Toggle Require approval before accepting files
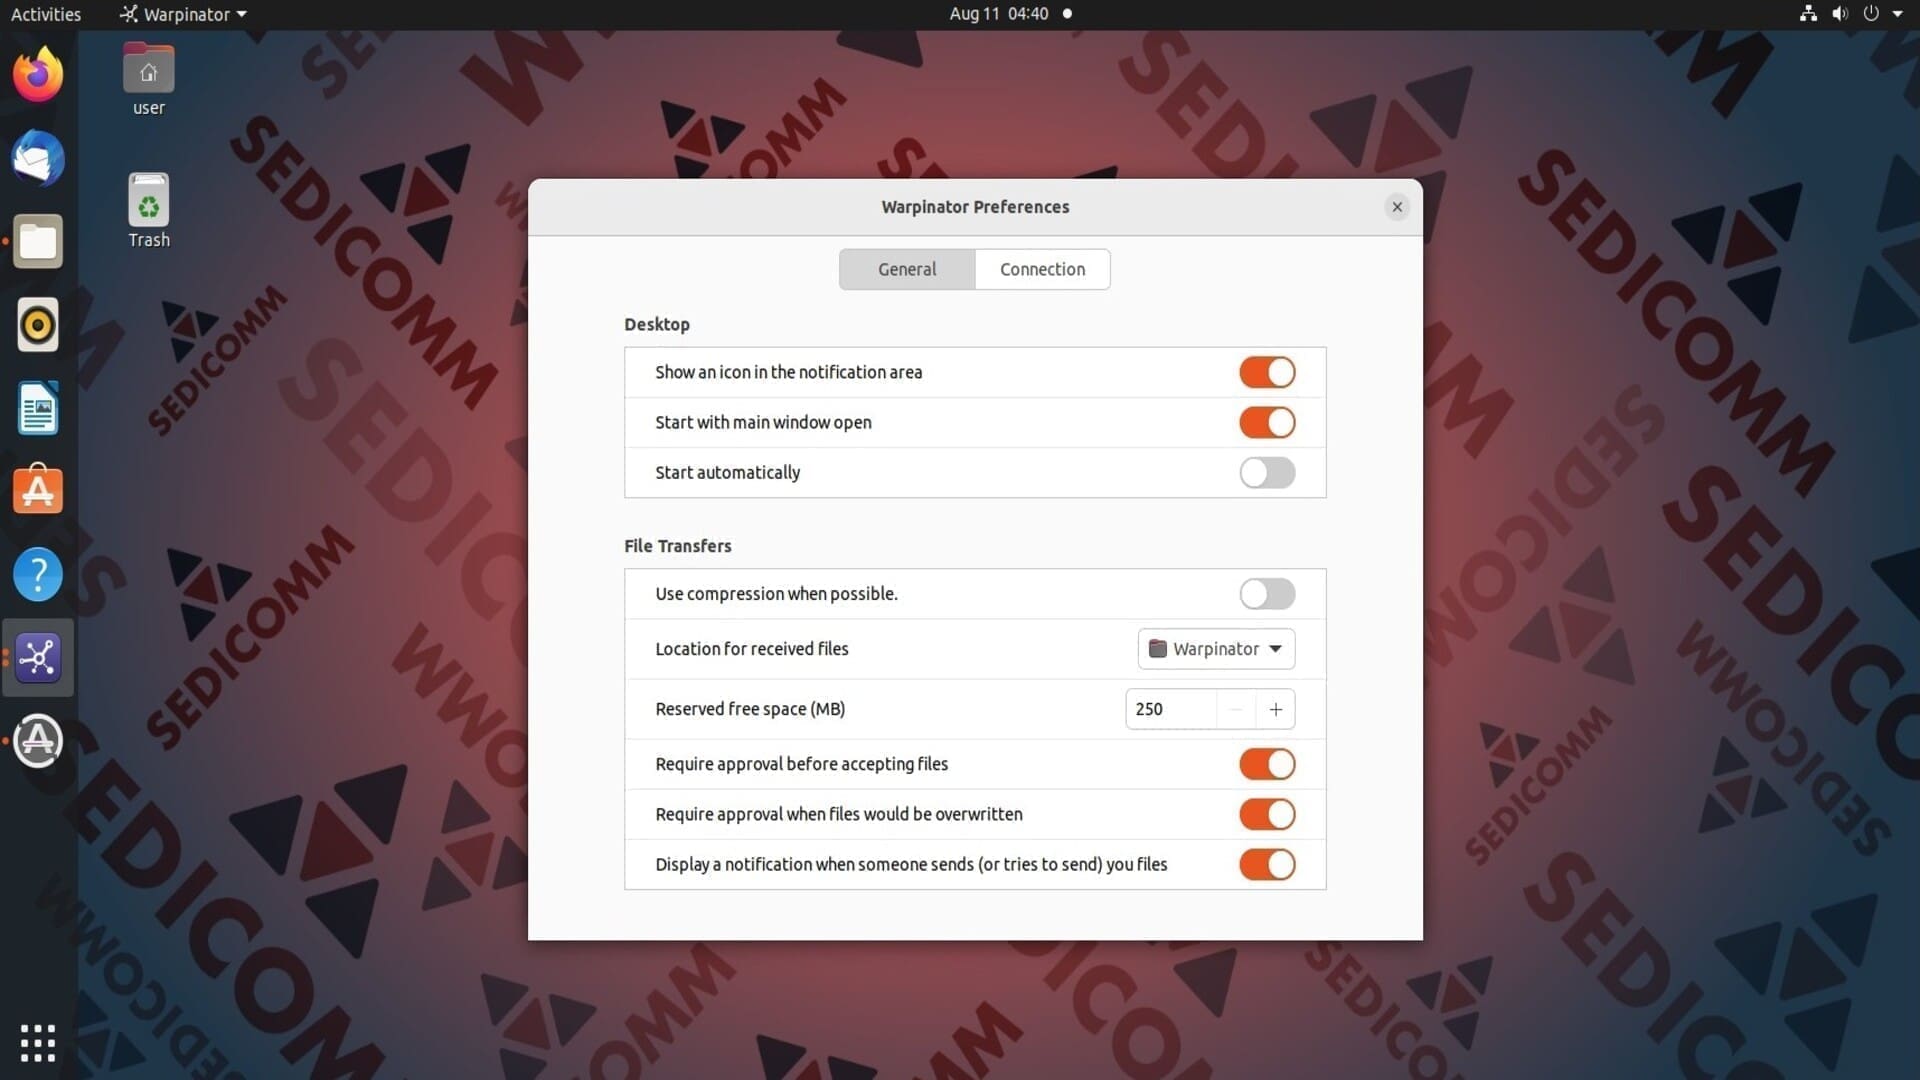Screen dimensions: 1920x1080 pyautogui.click(x=1267, y=764)
